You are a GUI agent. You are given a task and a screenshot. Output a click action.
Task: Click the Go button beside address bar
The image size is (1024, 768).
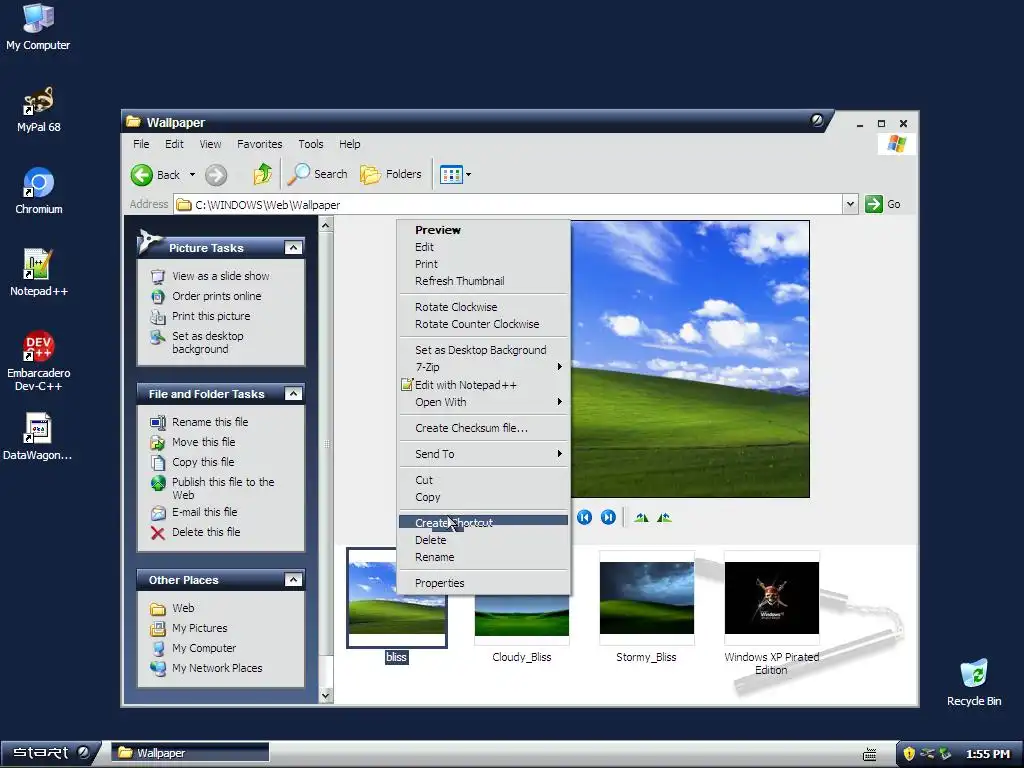(x=883, y=204)
